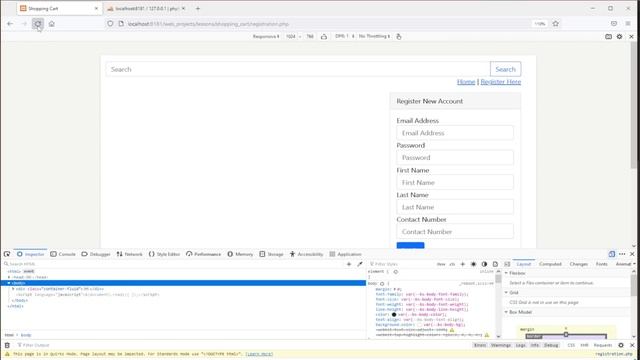Add a new CSS rule

[x=462, y=264]
